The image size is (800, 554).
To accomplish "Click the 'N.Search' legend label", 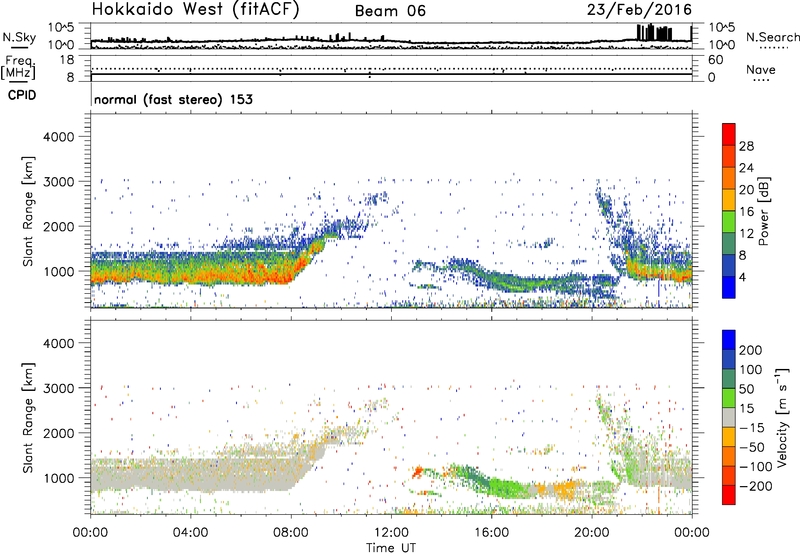I will coord(772,37).
